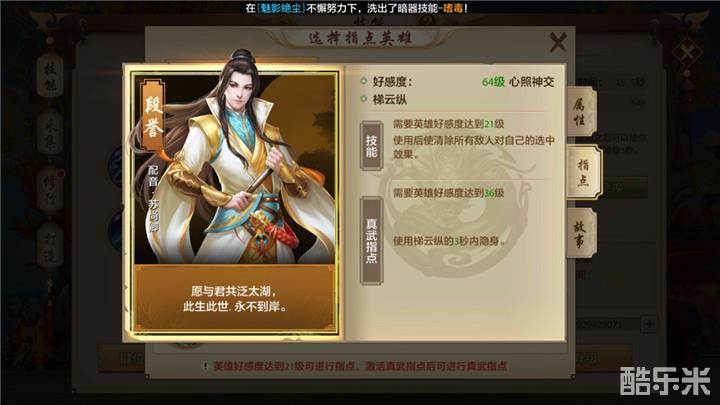Click the diamond X icon on background panel
The height and width of the screenshot is (405, 720).
click(687, 52)
